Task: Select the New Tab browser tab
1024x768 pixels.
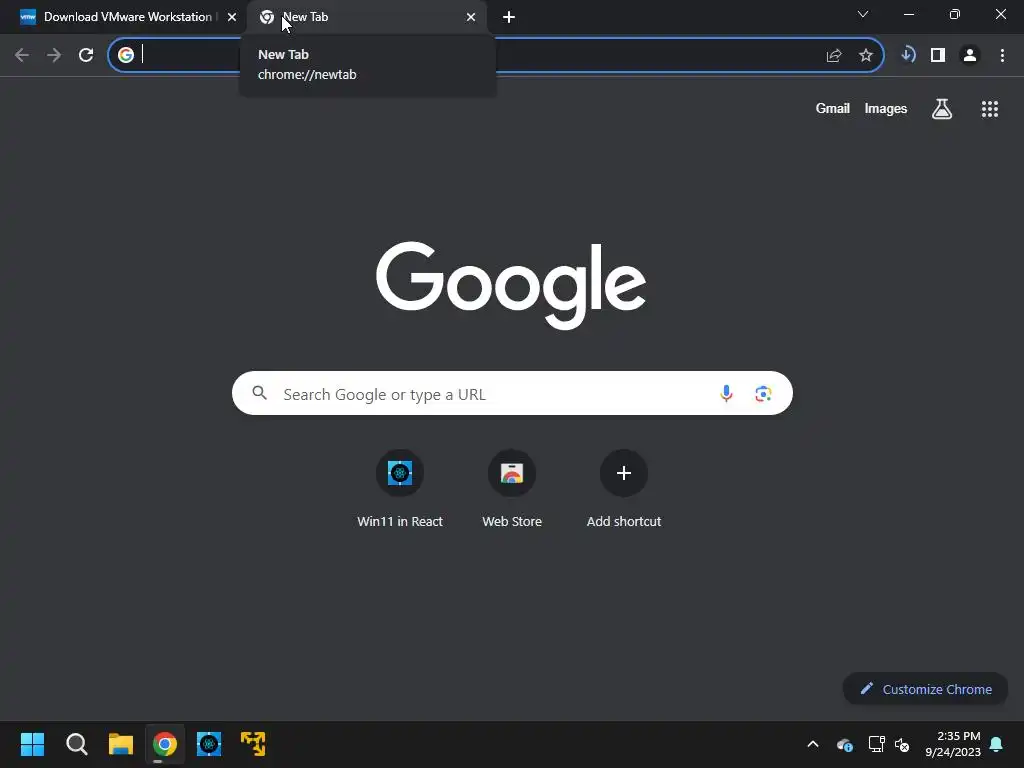Action: 366,17
